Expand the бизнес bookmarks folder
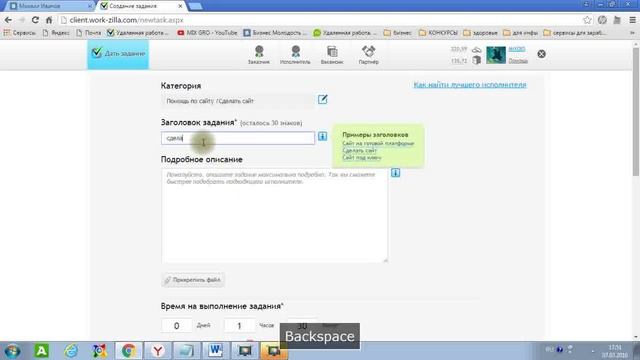 (x=398, y=33)
